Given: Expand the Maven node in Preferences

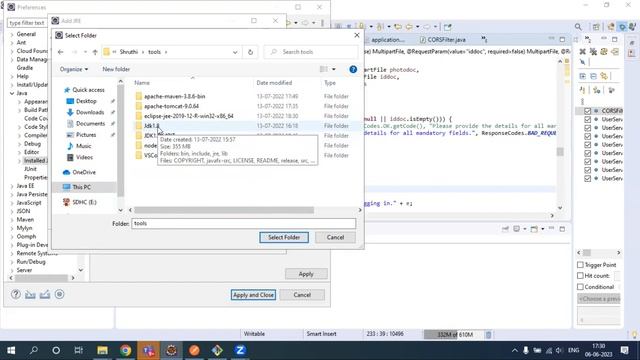Looking at the screenshot, I should [12, 220].
